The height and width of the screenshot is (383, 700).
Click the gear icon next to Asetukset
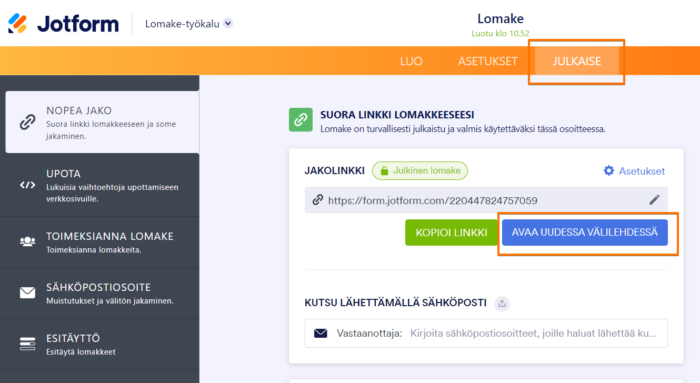click(x=608, y=171)
